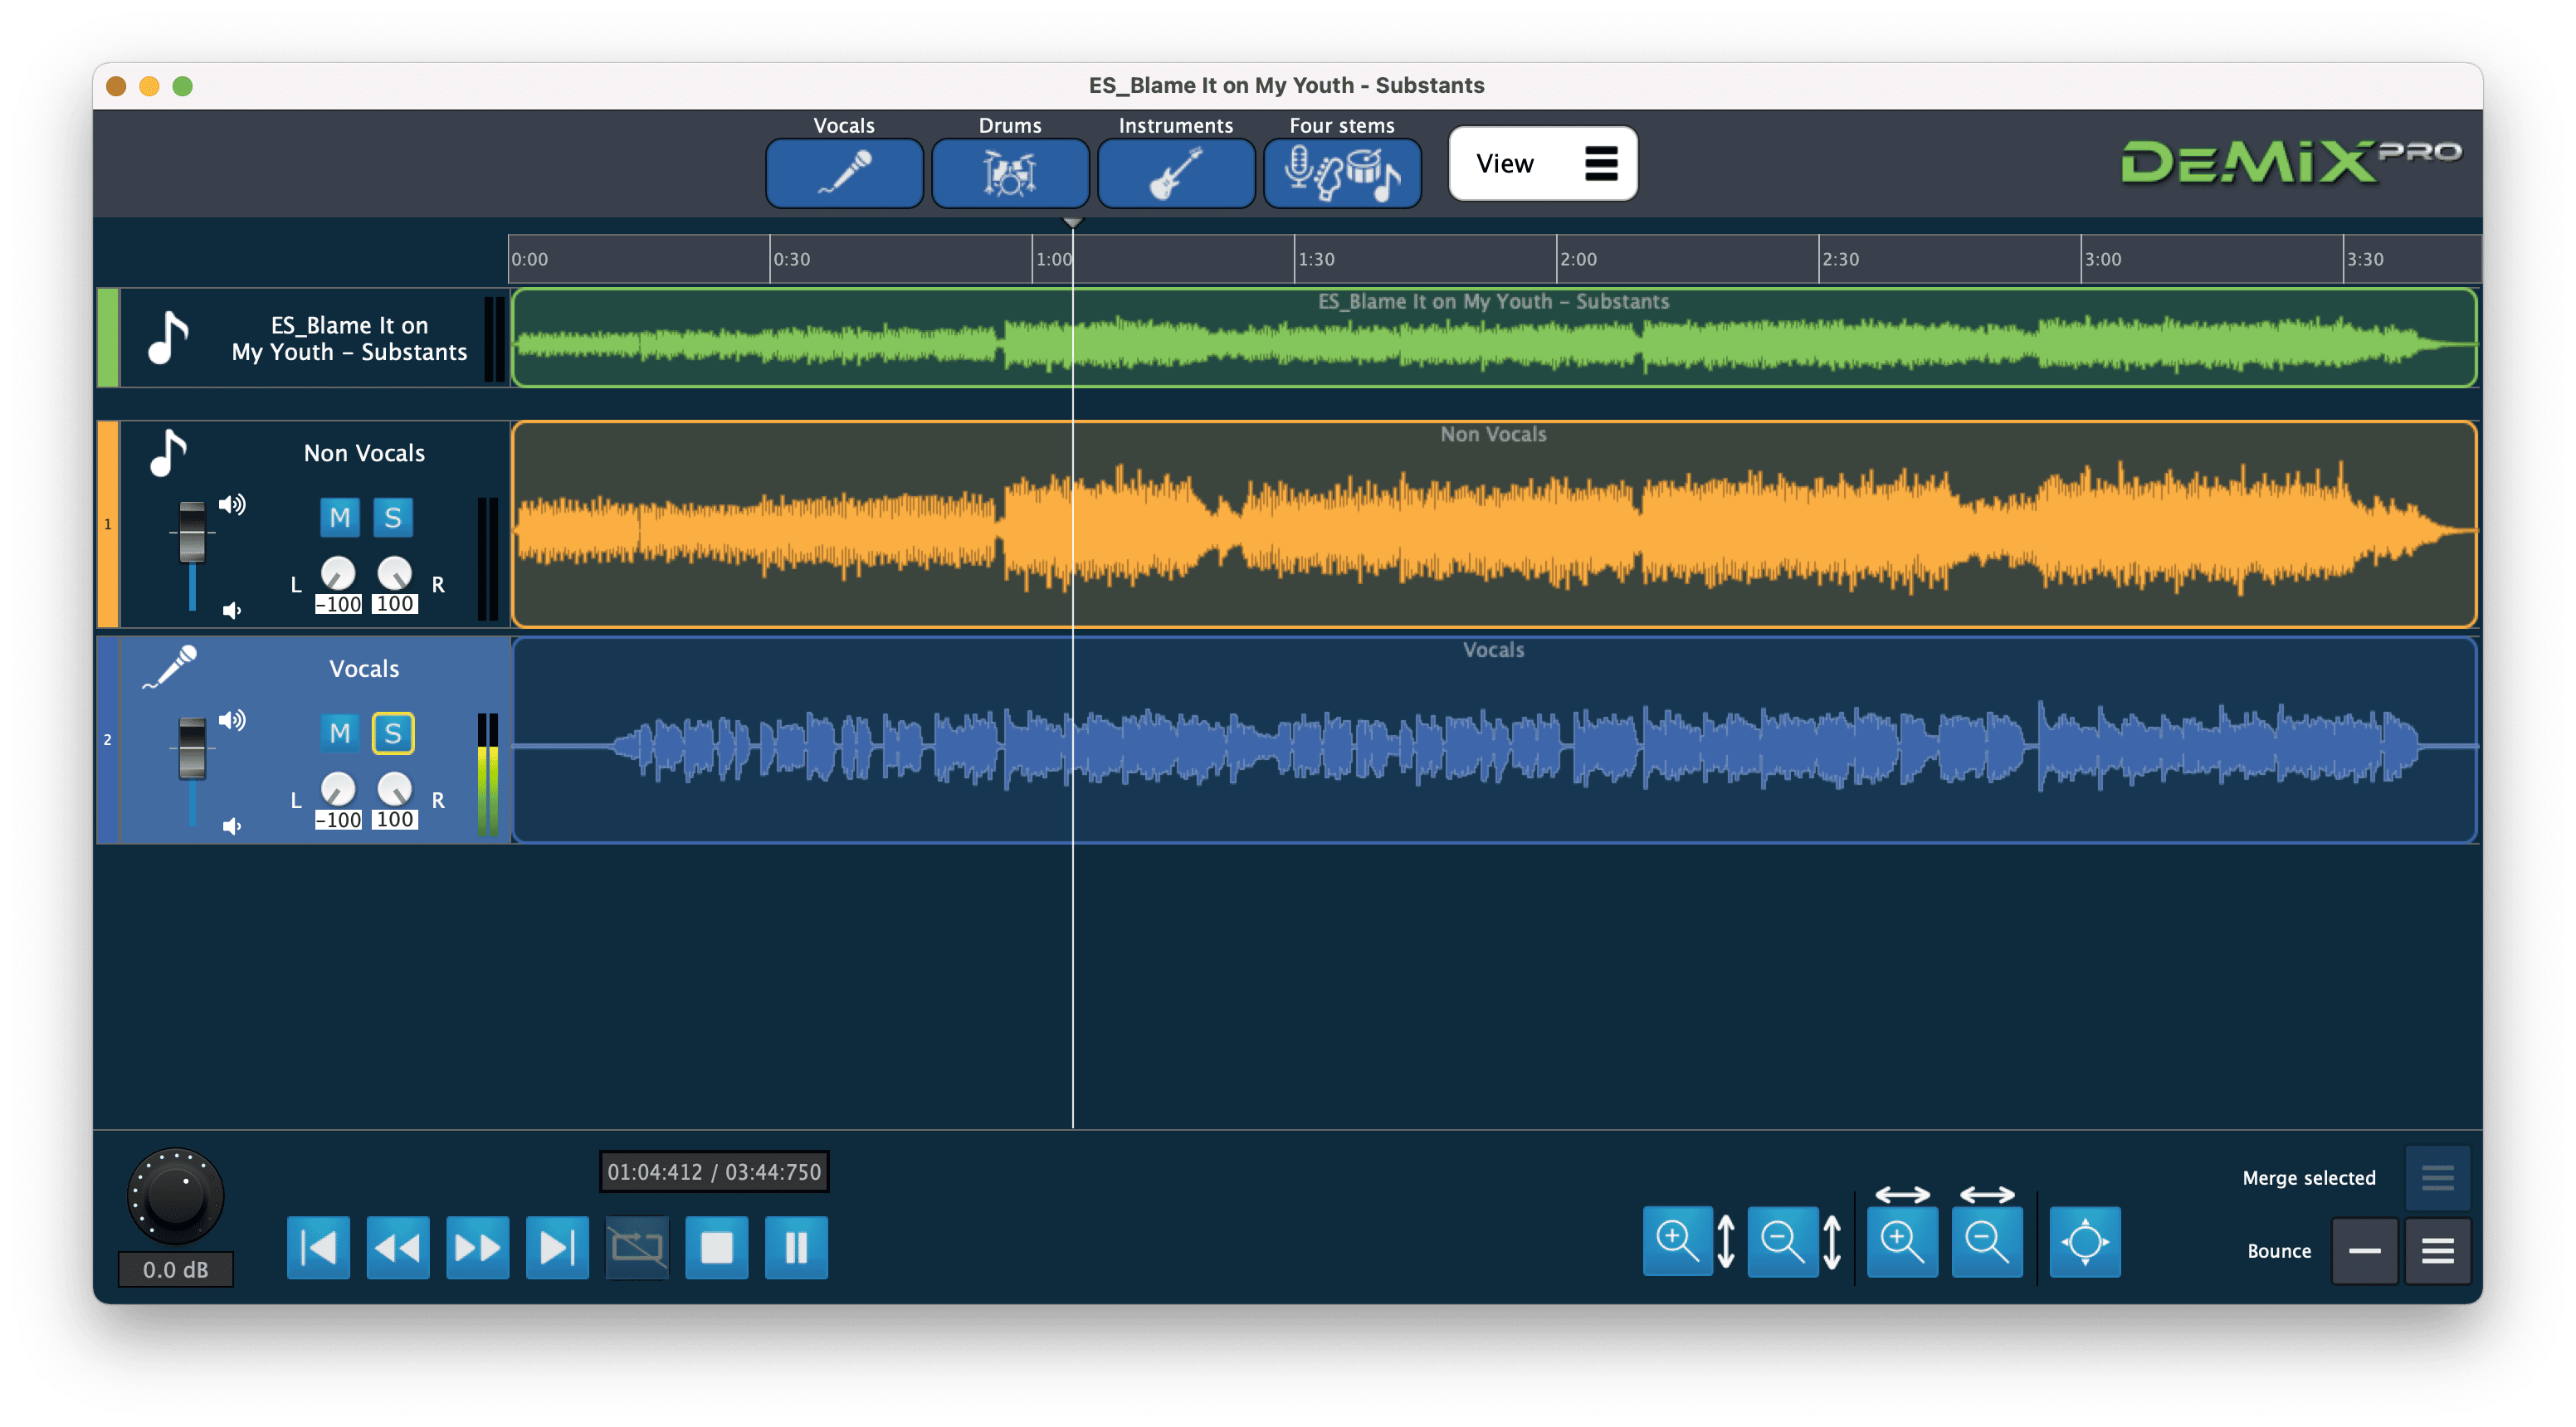Click the Vocals left pan knob
The image size is (2576, 1427).
pos(338,789)
